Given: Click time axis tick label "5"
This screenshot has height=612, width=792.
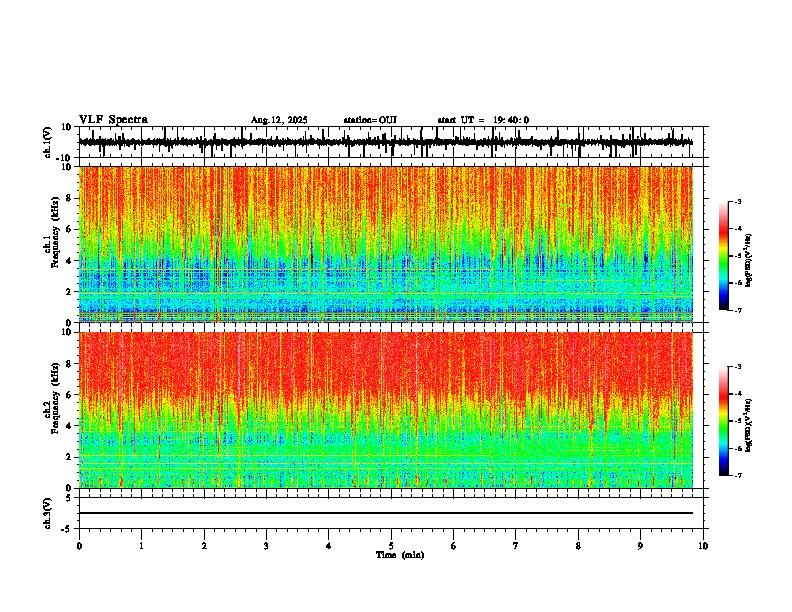Looking at the screenshot, I should click(x=391, y=546).
